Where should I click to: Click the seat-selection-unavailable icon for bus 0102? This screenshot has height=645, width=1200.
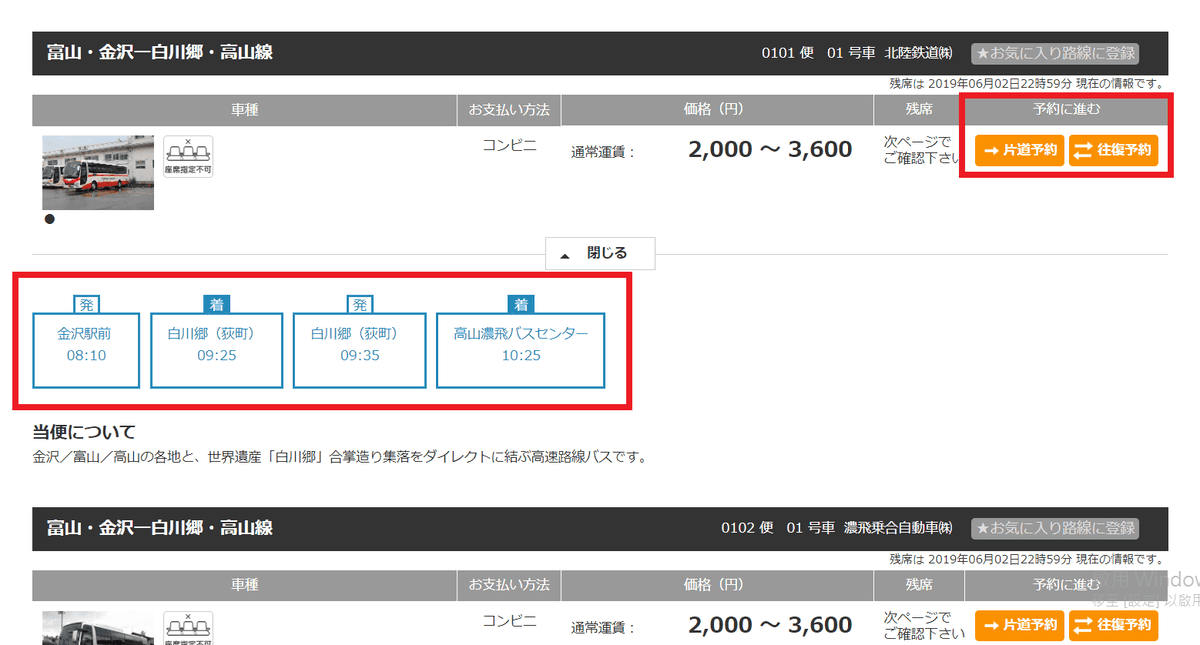pos(189,631)
